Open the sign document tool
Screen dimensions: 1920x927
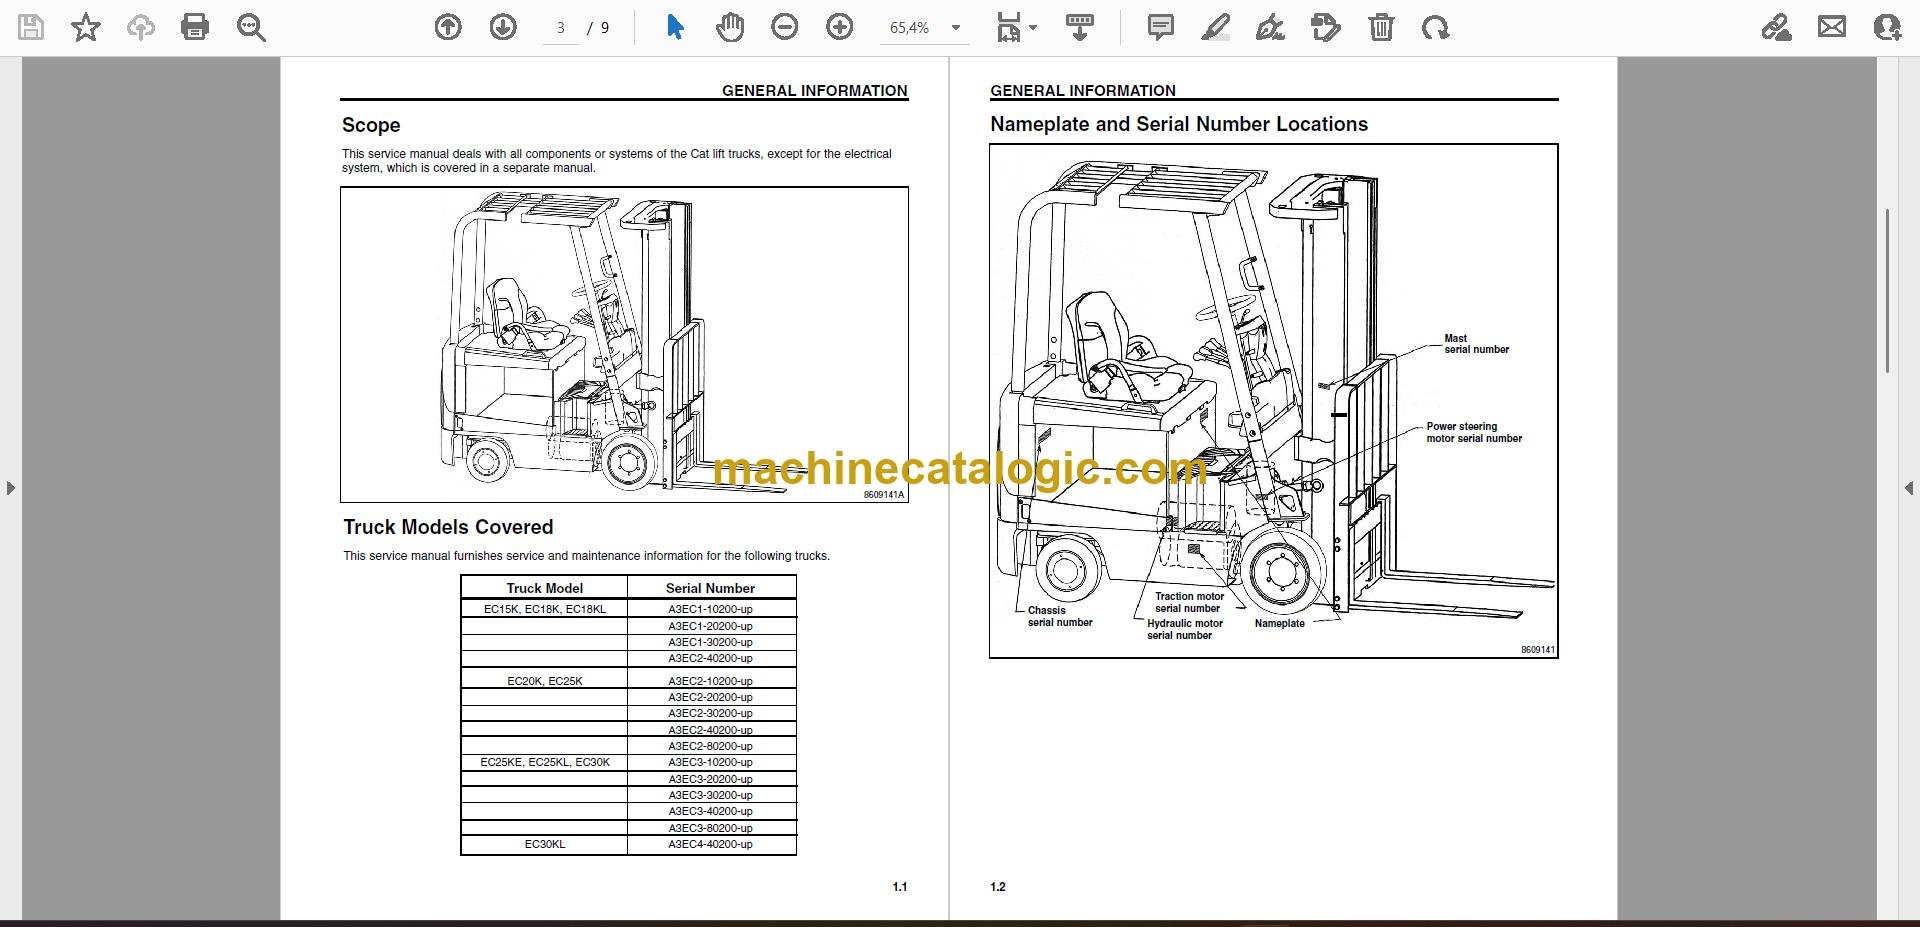pos(1270,28)
